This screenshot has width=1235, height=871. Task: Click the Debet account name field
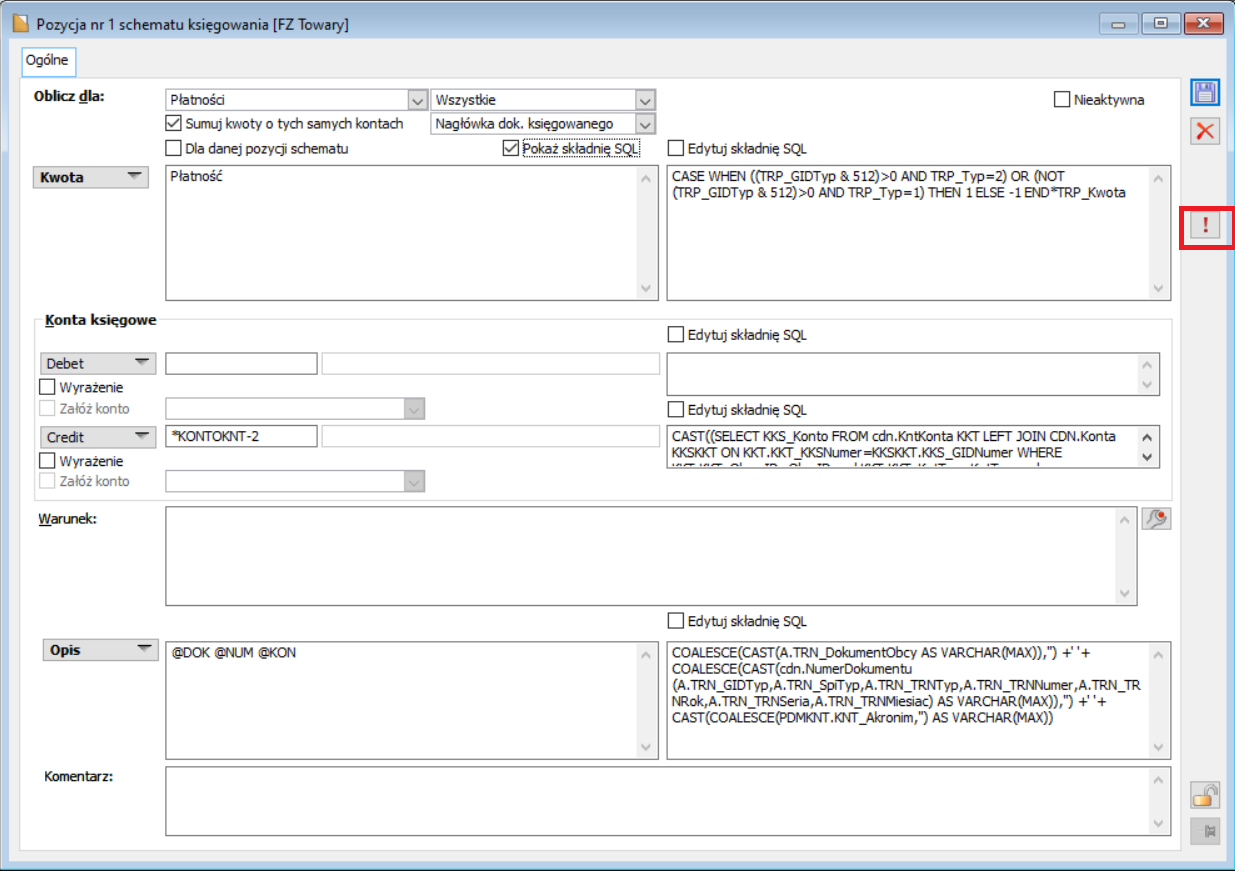click(x=491, y=363)
